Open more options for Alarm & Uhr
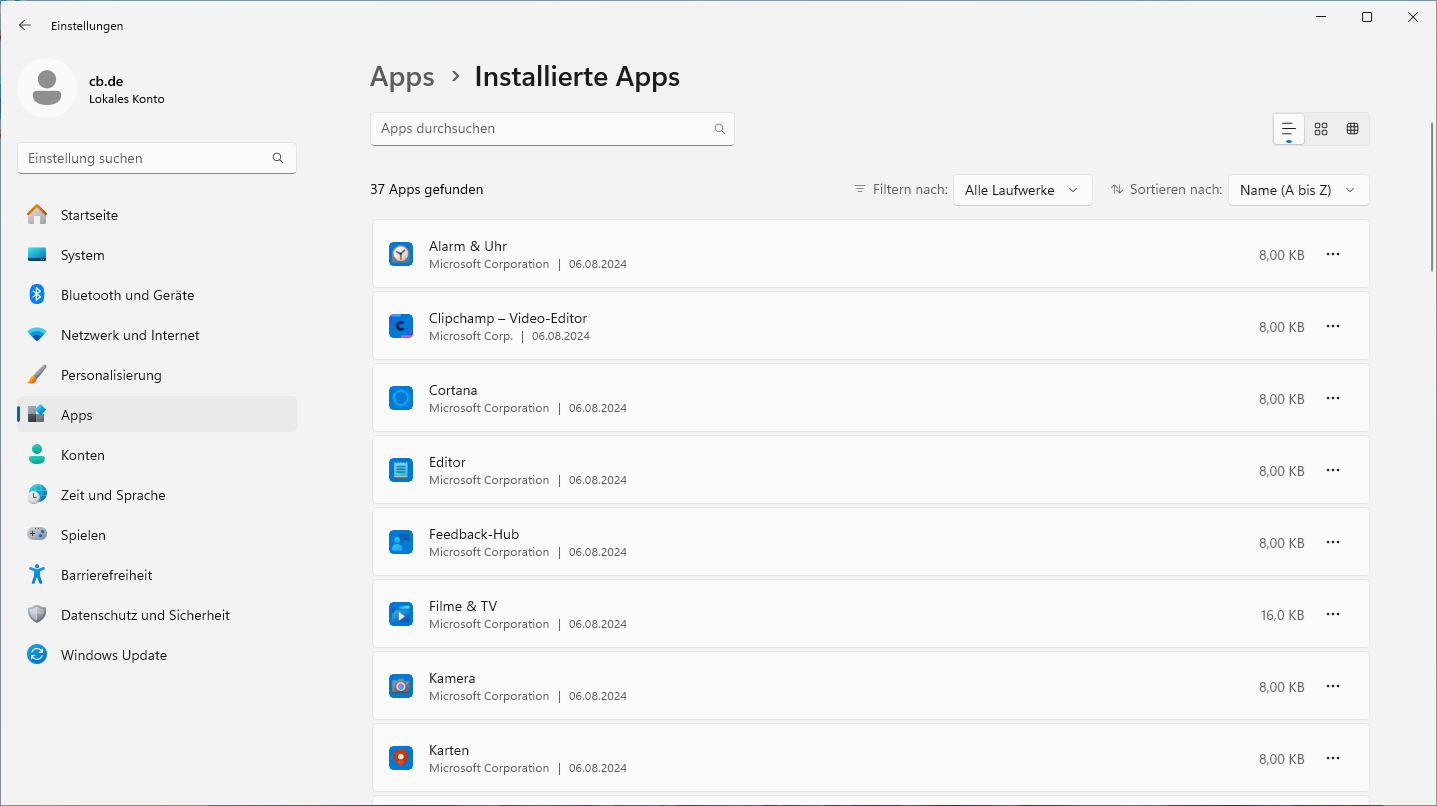 (1333, 254)
